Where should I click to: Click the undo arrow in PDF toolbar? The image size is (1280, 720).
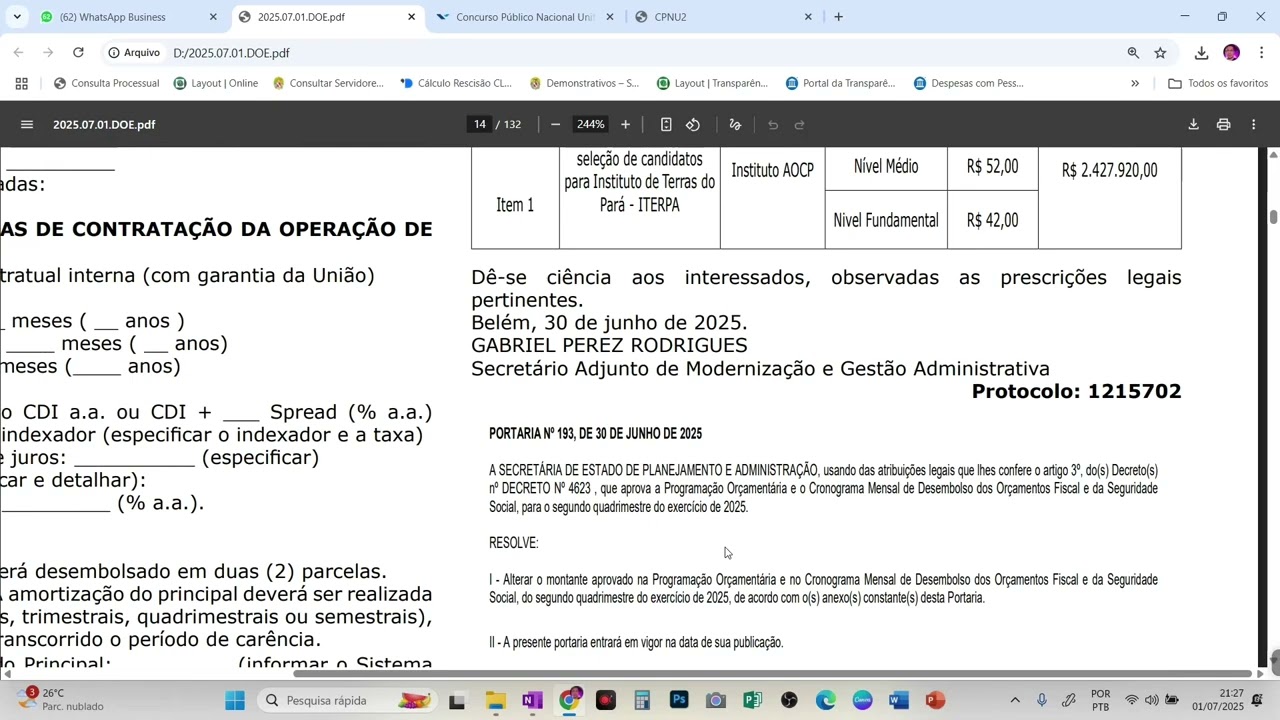coord(773,125)
